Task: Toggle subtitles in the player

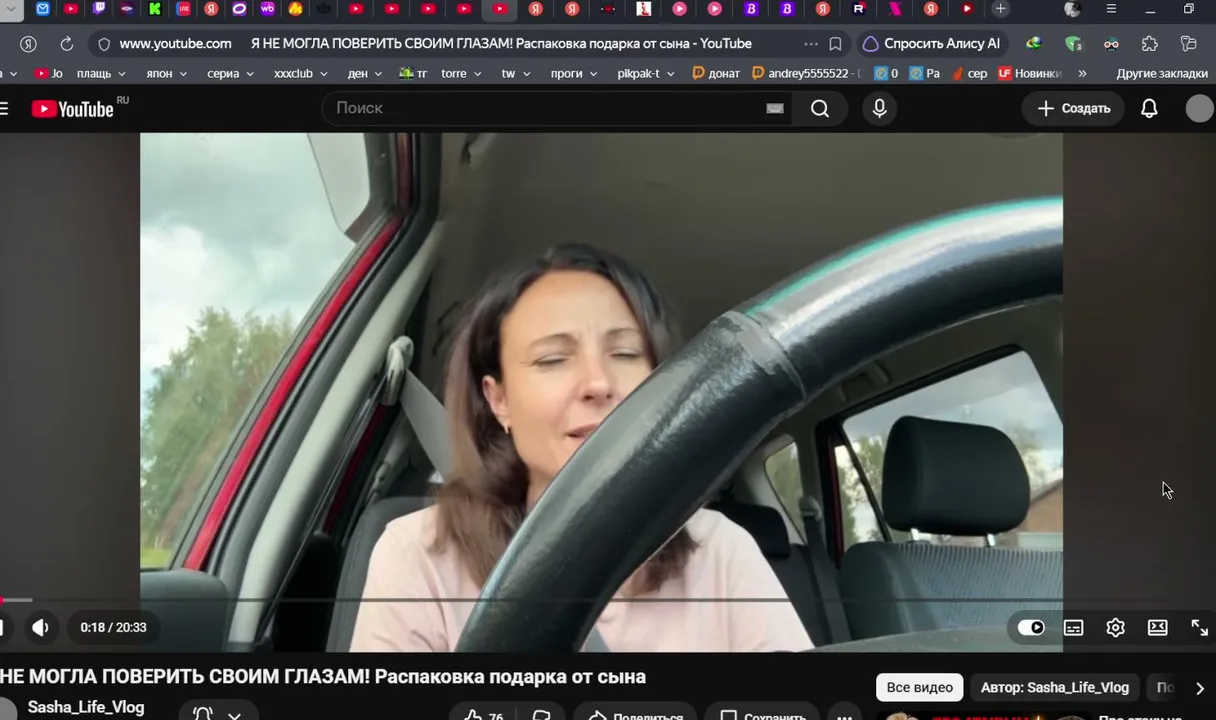Action: [x=1074, y=627]
